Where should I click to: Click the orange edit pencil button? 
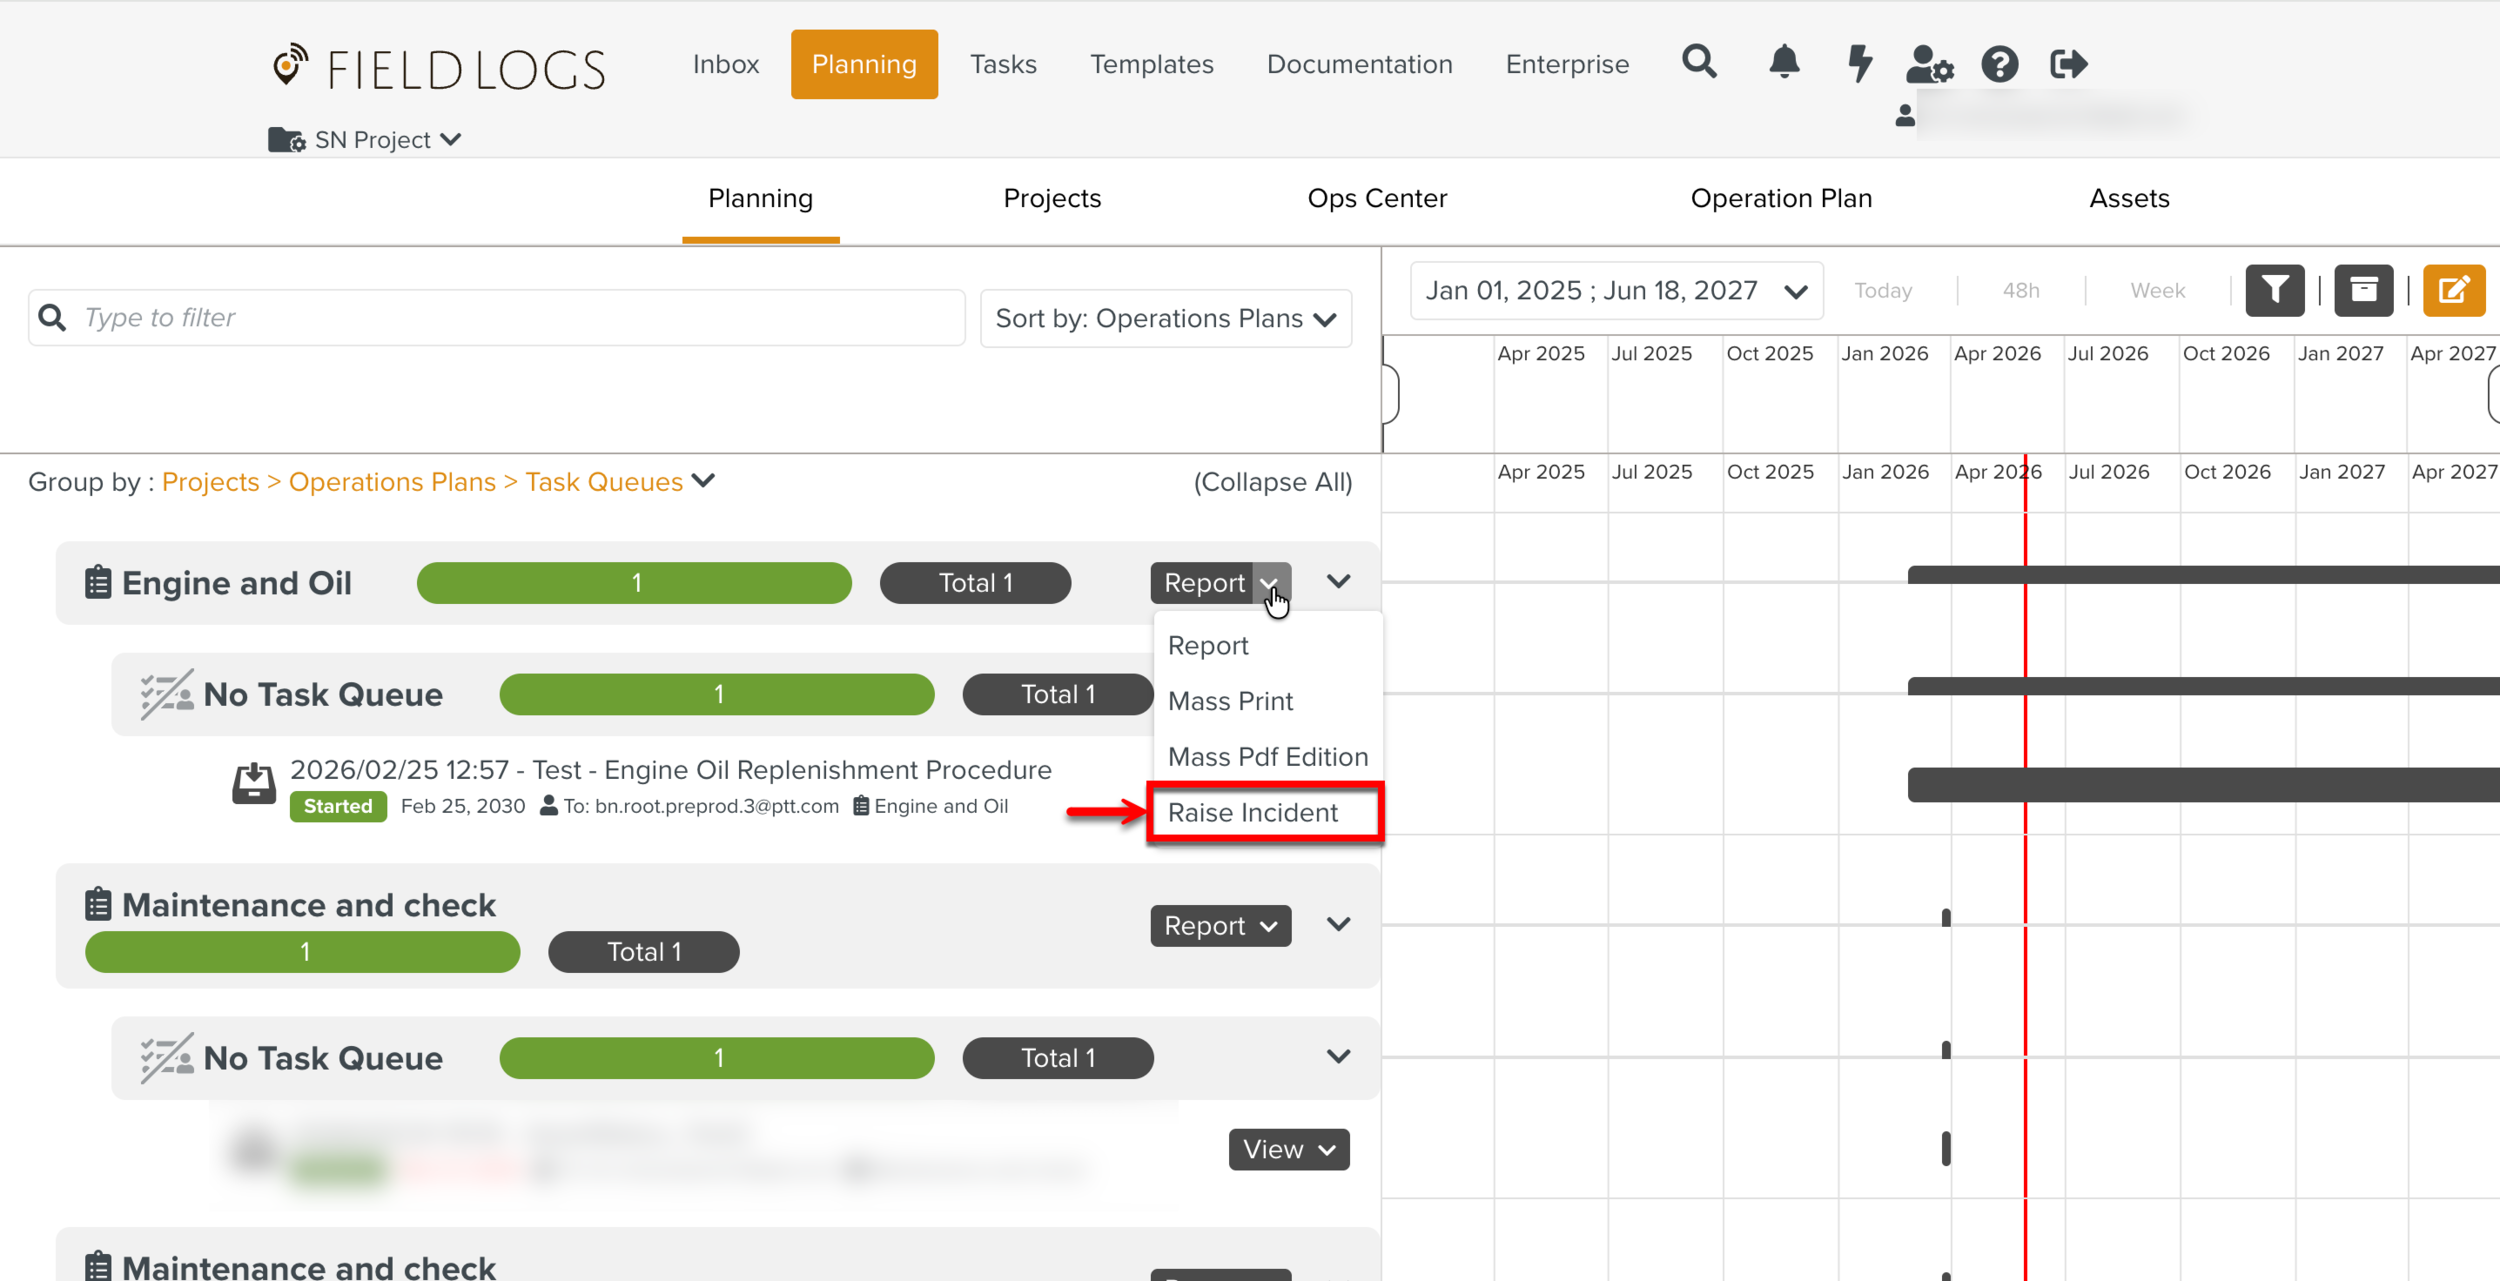coord(2454,290)
